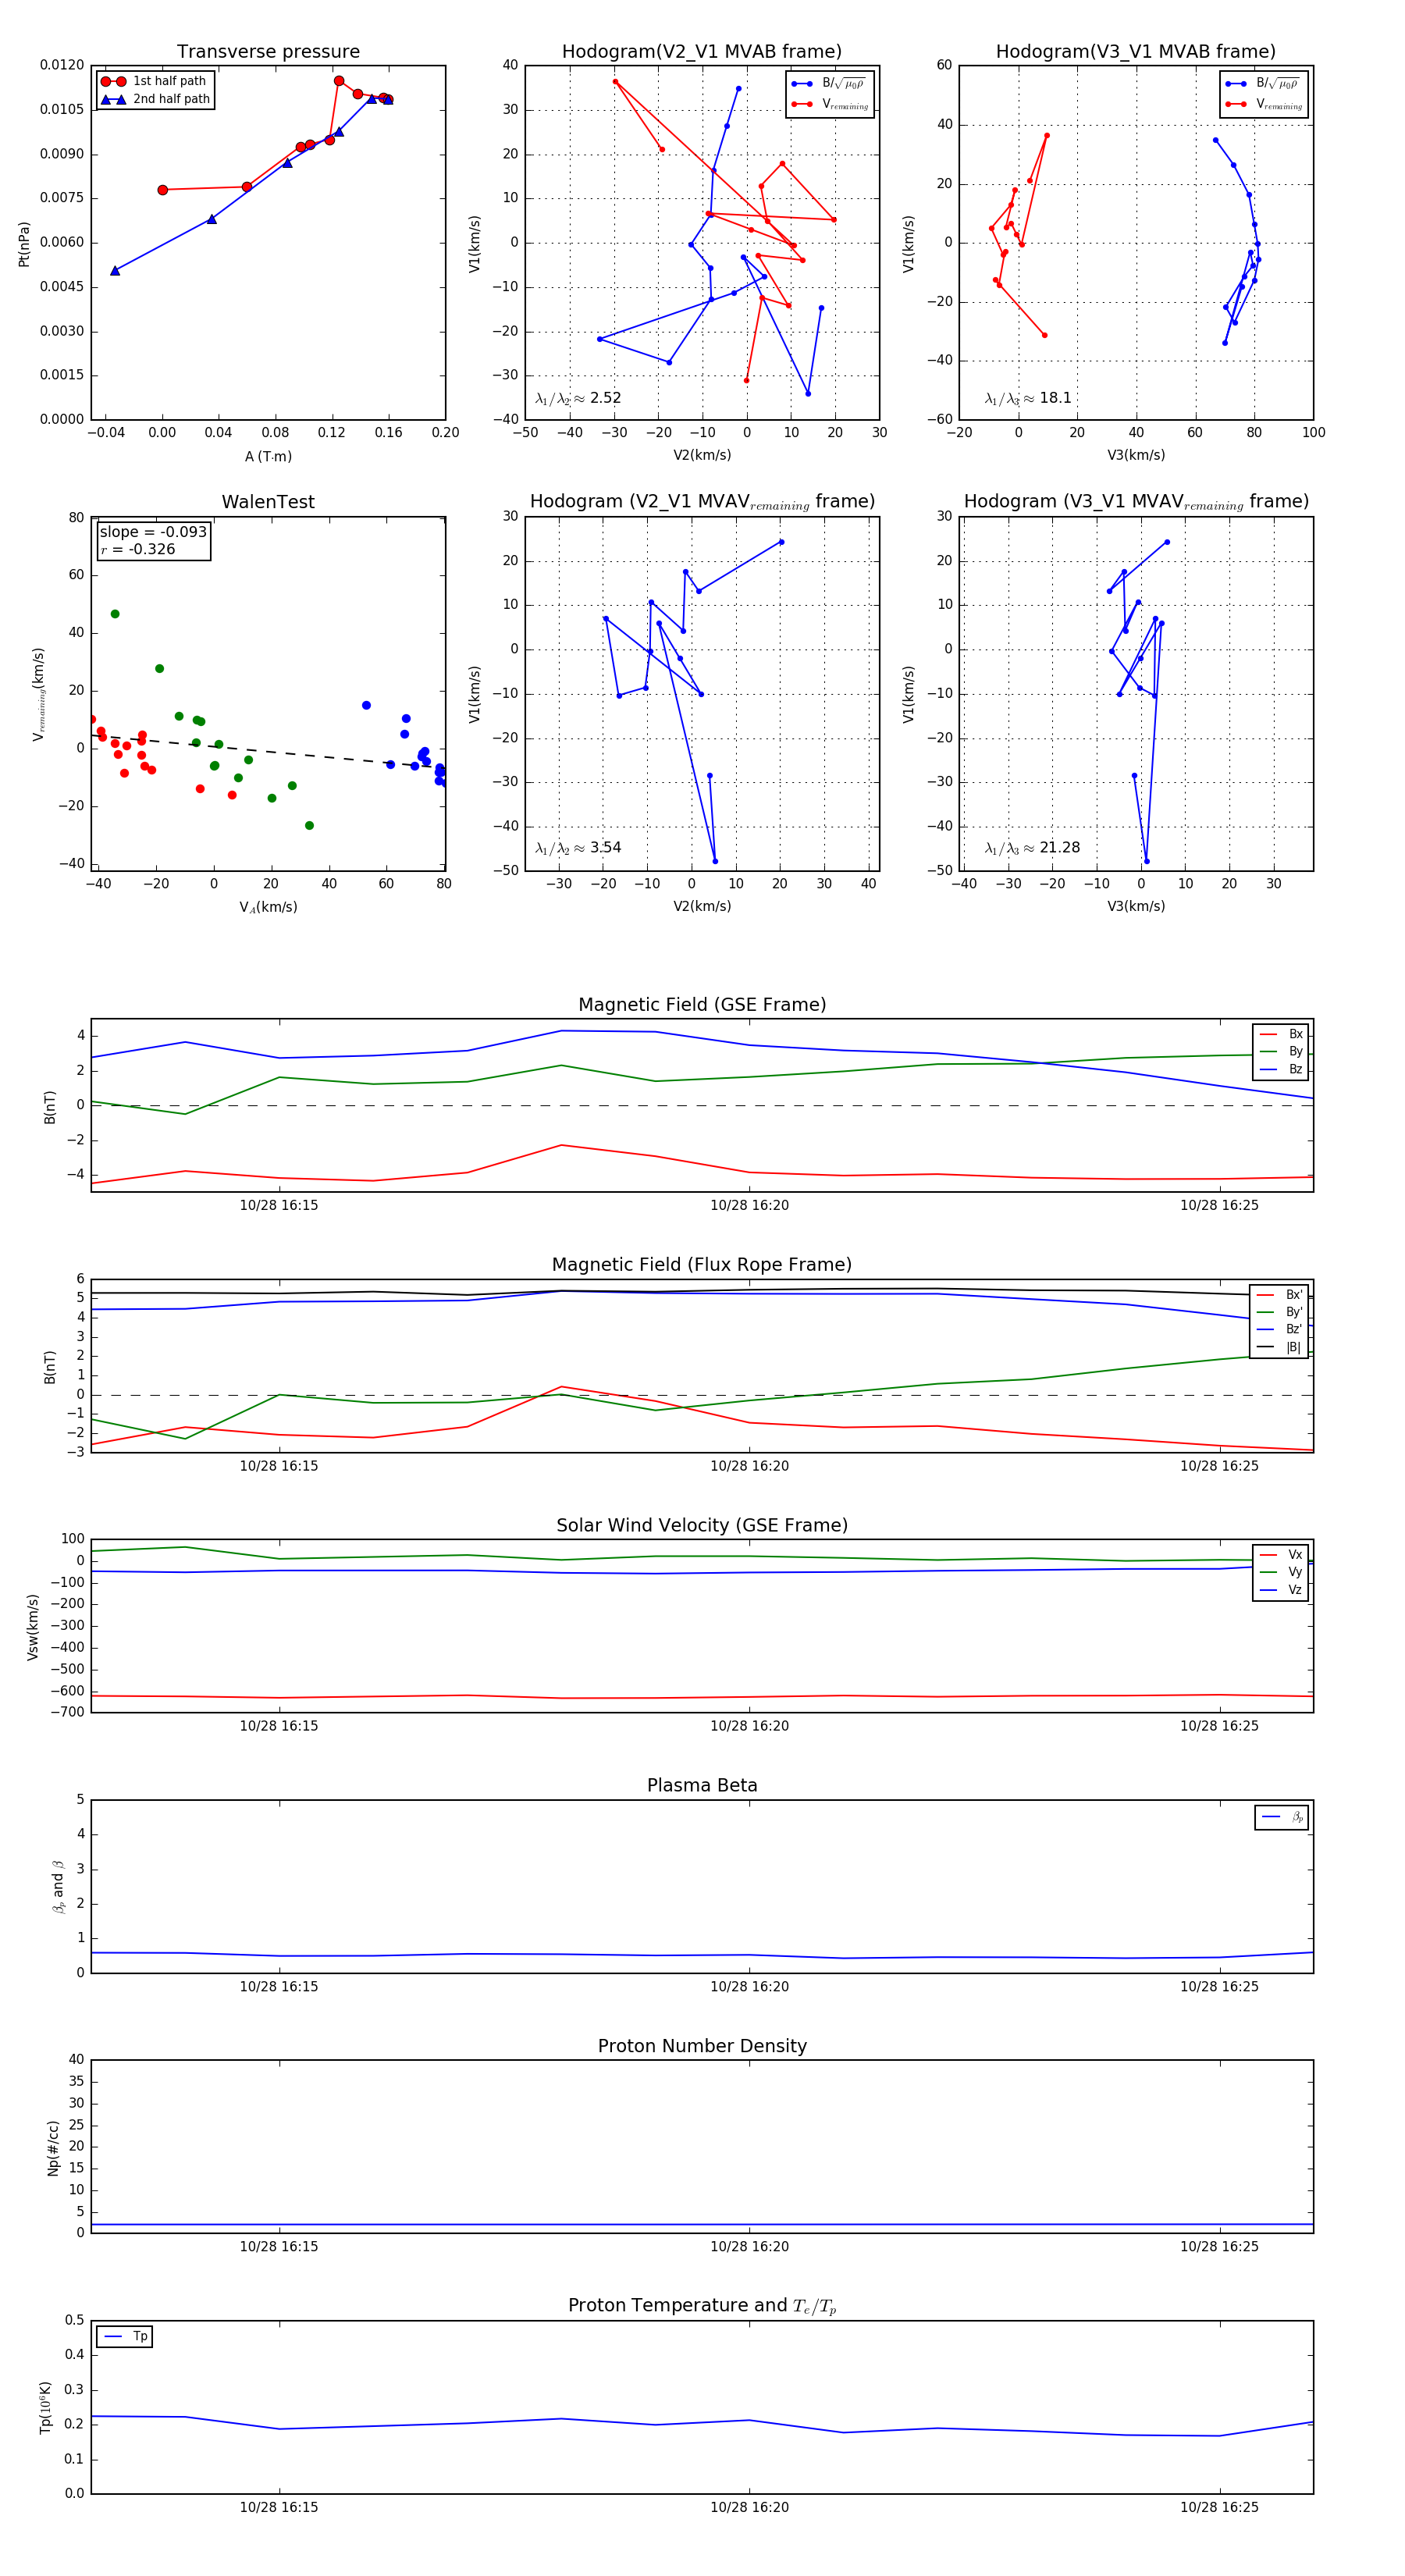Screen dimensions: 1405x2576
Task: Click 'Hodogram (V3_V1 MVAV remaining frame)' title
Action: pyautogui.click(x=1135, y=501)
